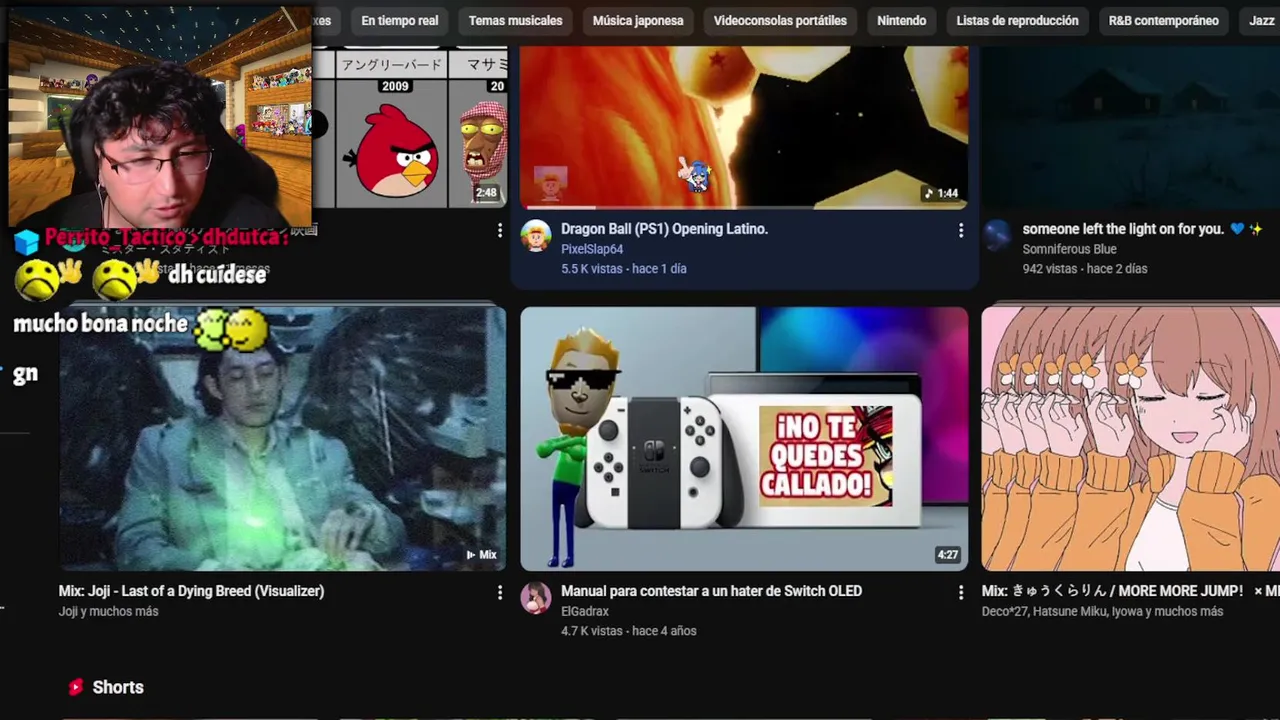Image resolution: width=1280 pixels, height=720 pixels.
Task: Open options menu for Angry Birds video
Action: point(500,230)
